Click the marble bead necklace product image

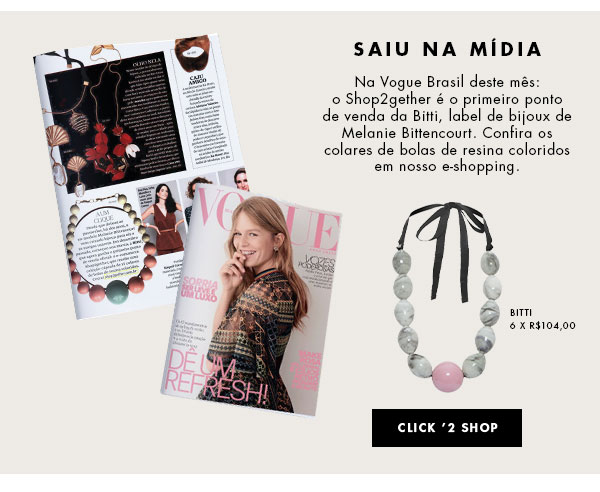447,297
